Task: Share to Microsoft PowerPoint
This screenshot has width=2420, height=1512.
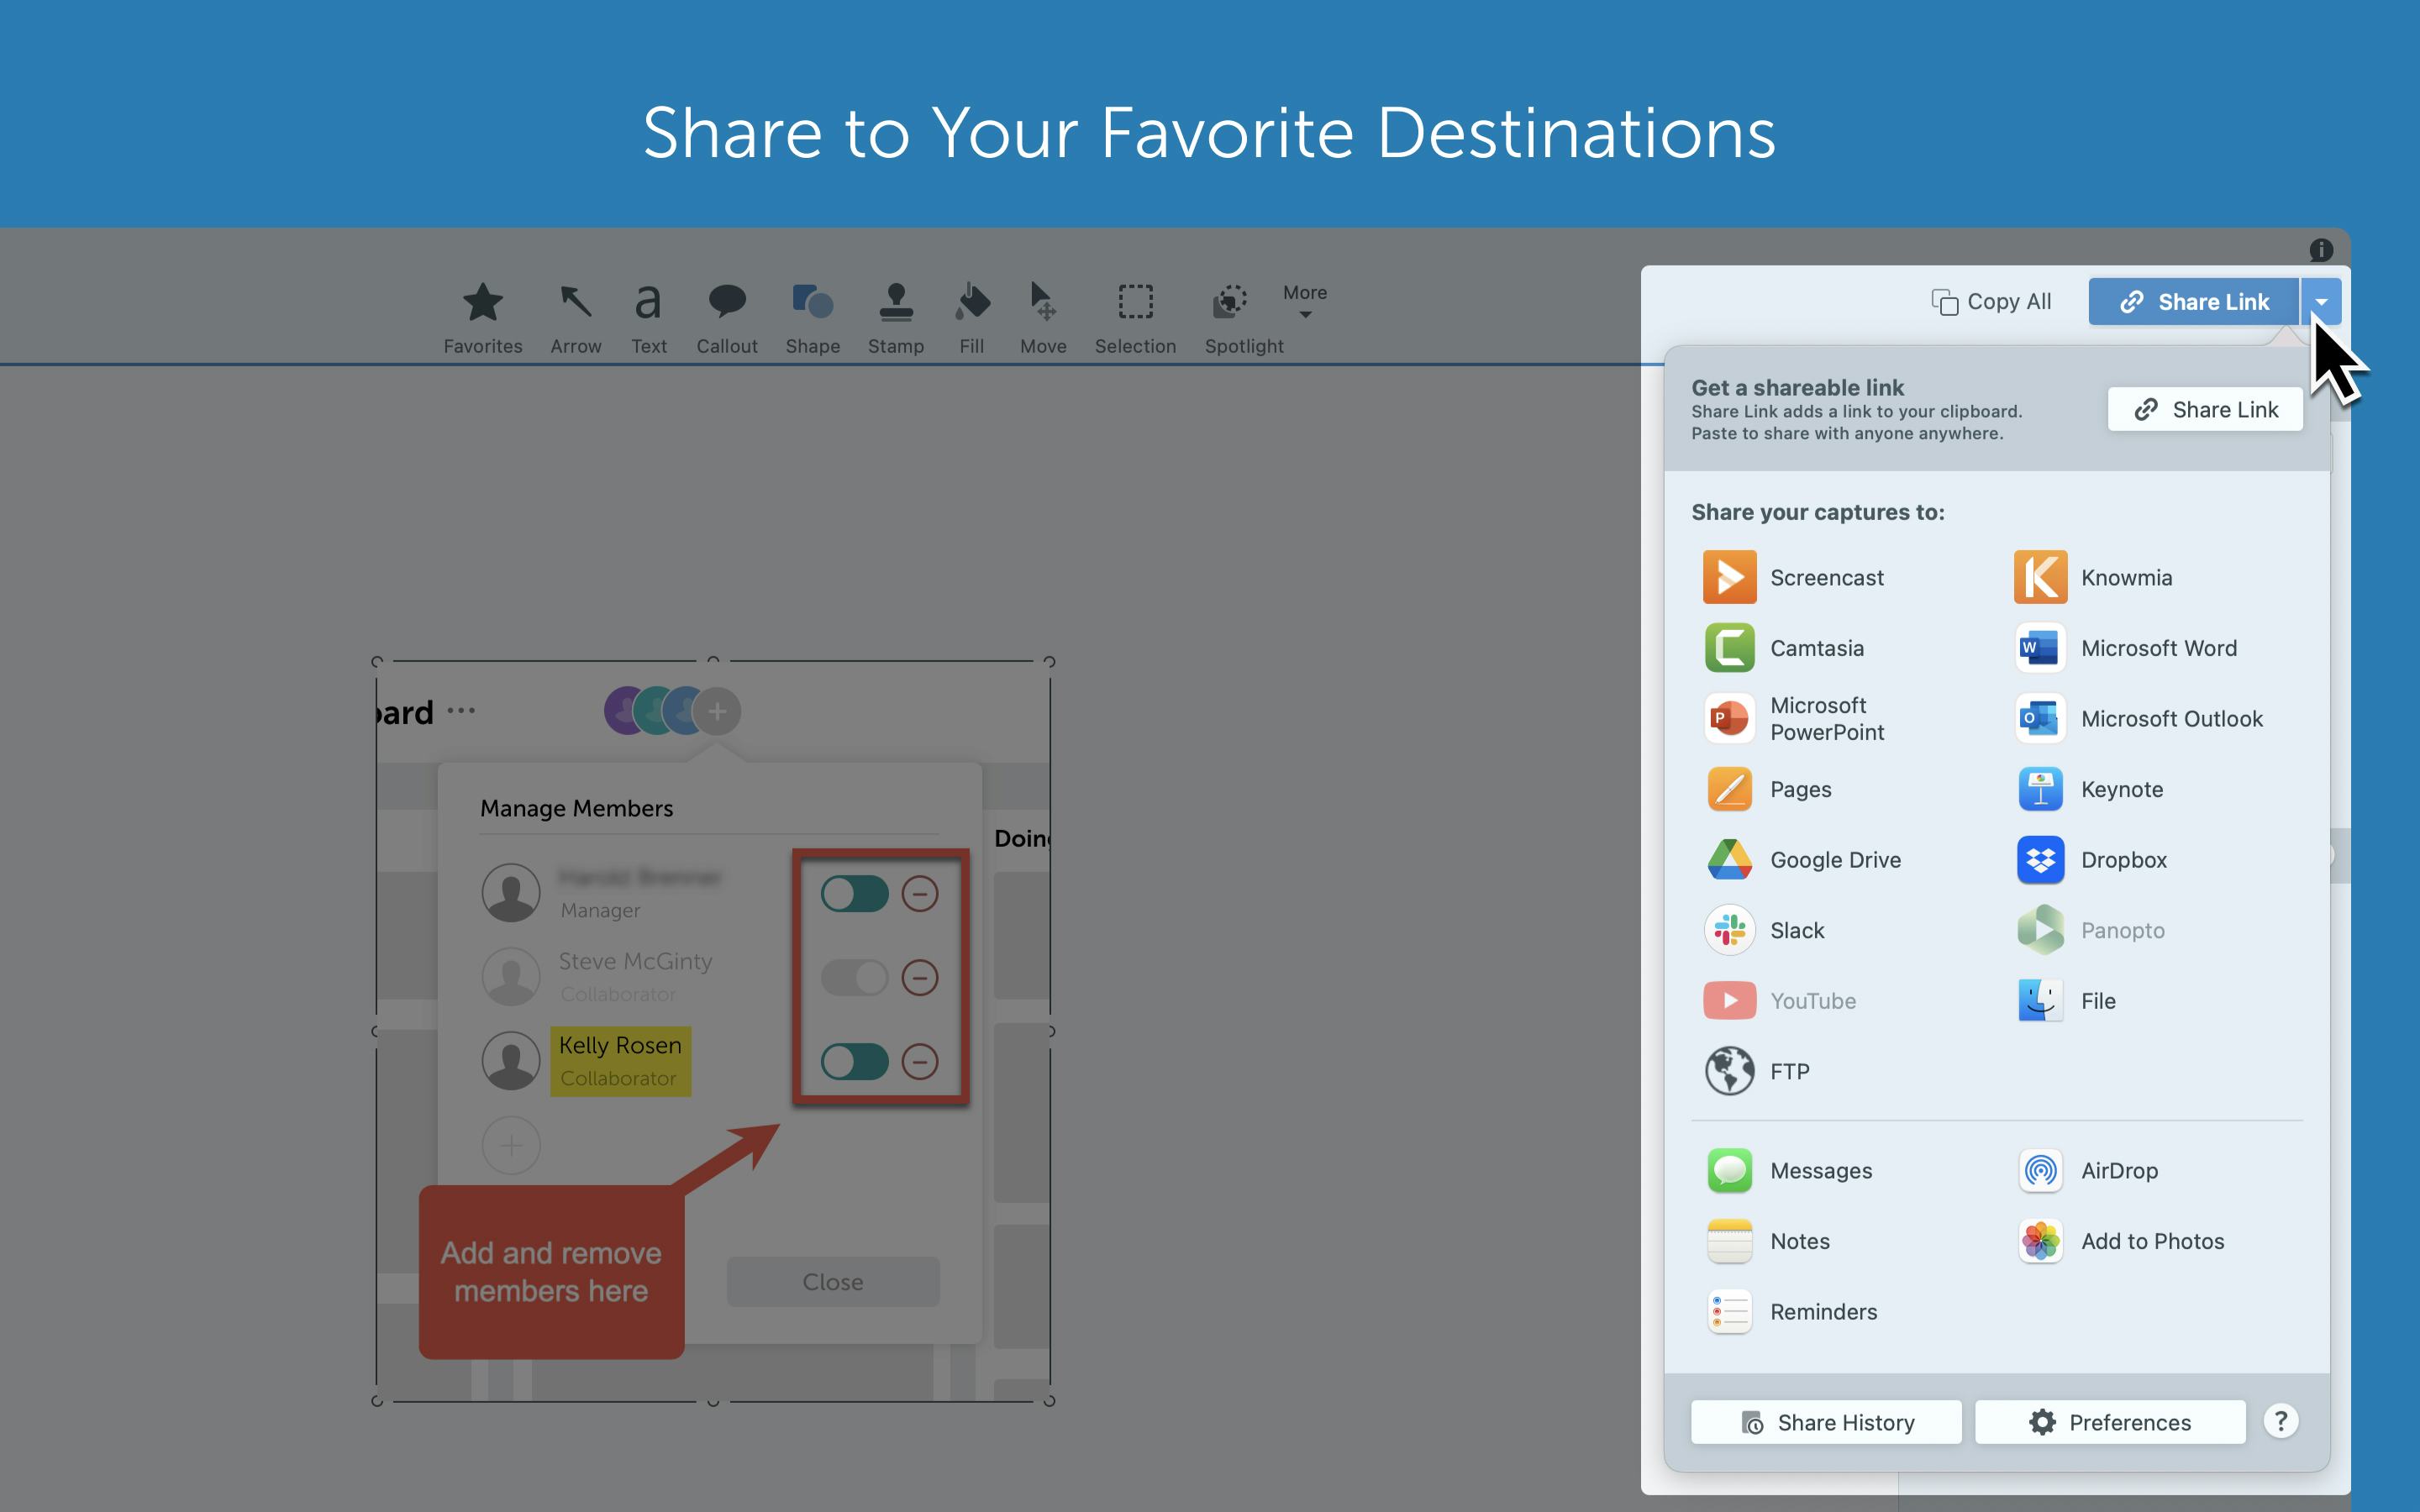Action: click(1828, 718)
